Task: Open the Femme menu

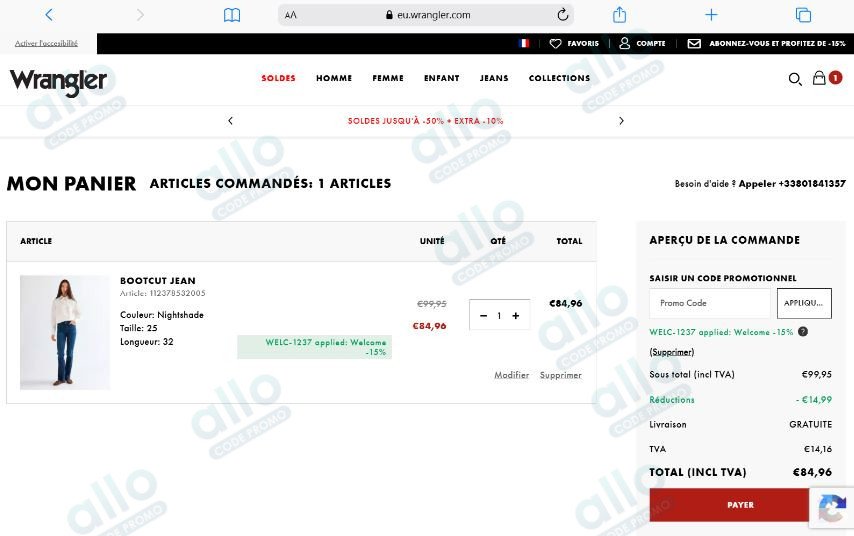Action: click(388, 78)
